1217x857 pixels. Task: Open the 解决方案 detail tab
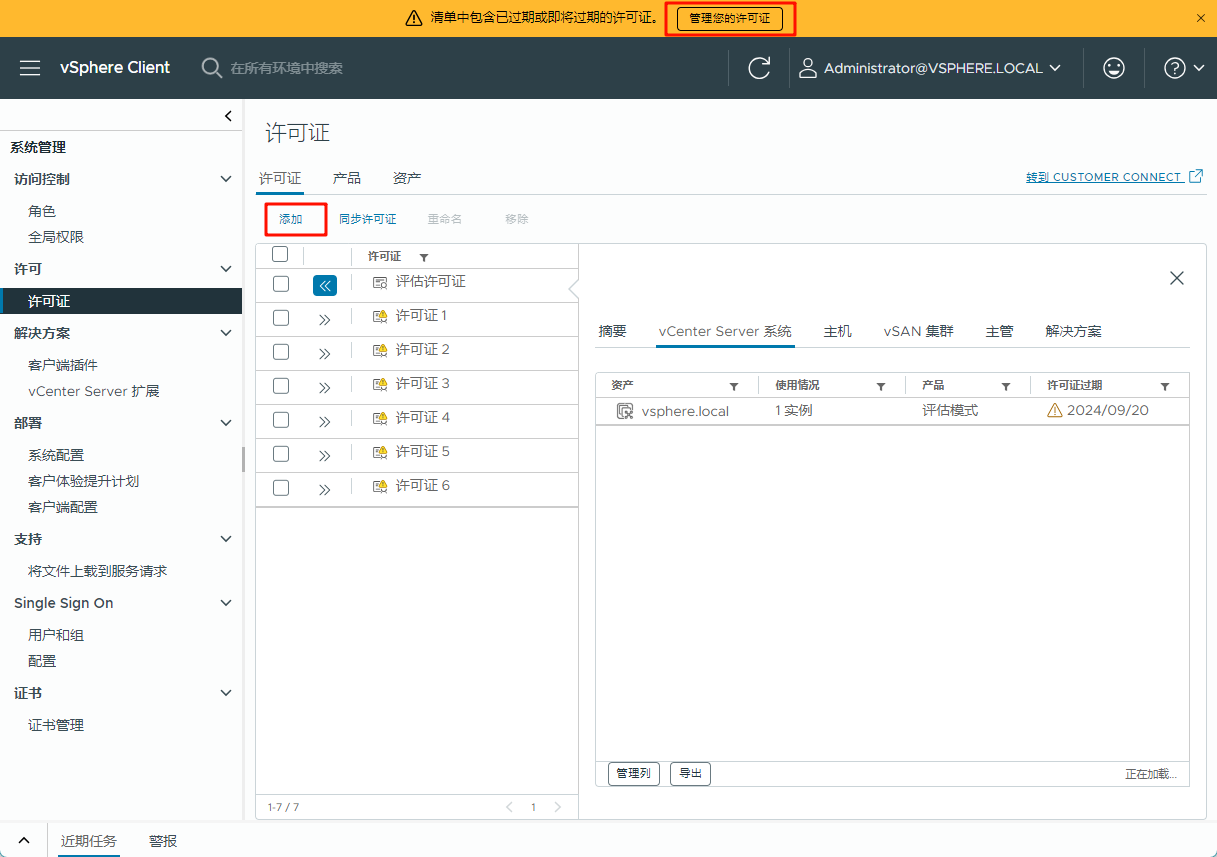click(x=1074, y=331)
